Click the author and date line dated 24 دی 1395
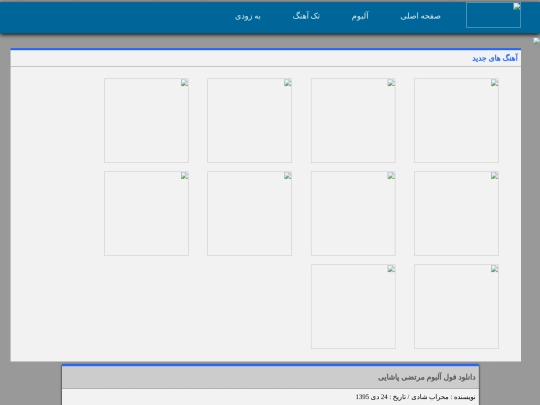Screen dimensions: 540x405 415,397
